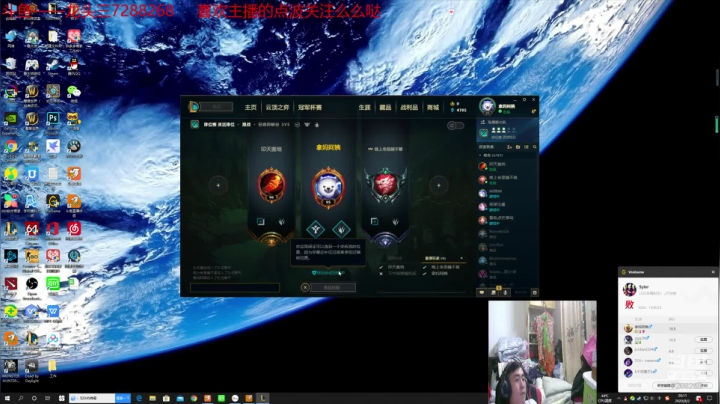Click the League client logo icon

[x=194, y=107]
